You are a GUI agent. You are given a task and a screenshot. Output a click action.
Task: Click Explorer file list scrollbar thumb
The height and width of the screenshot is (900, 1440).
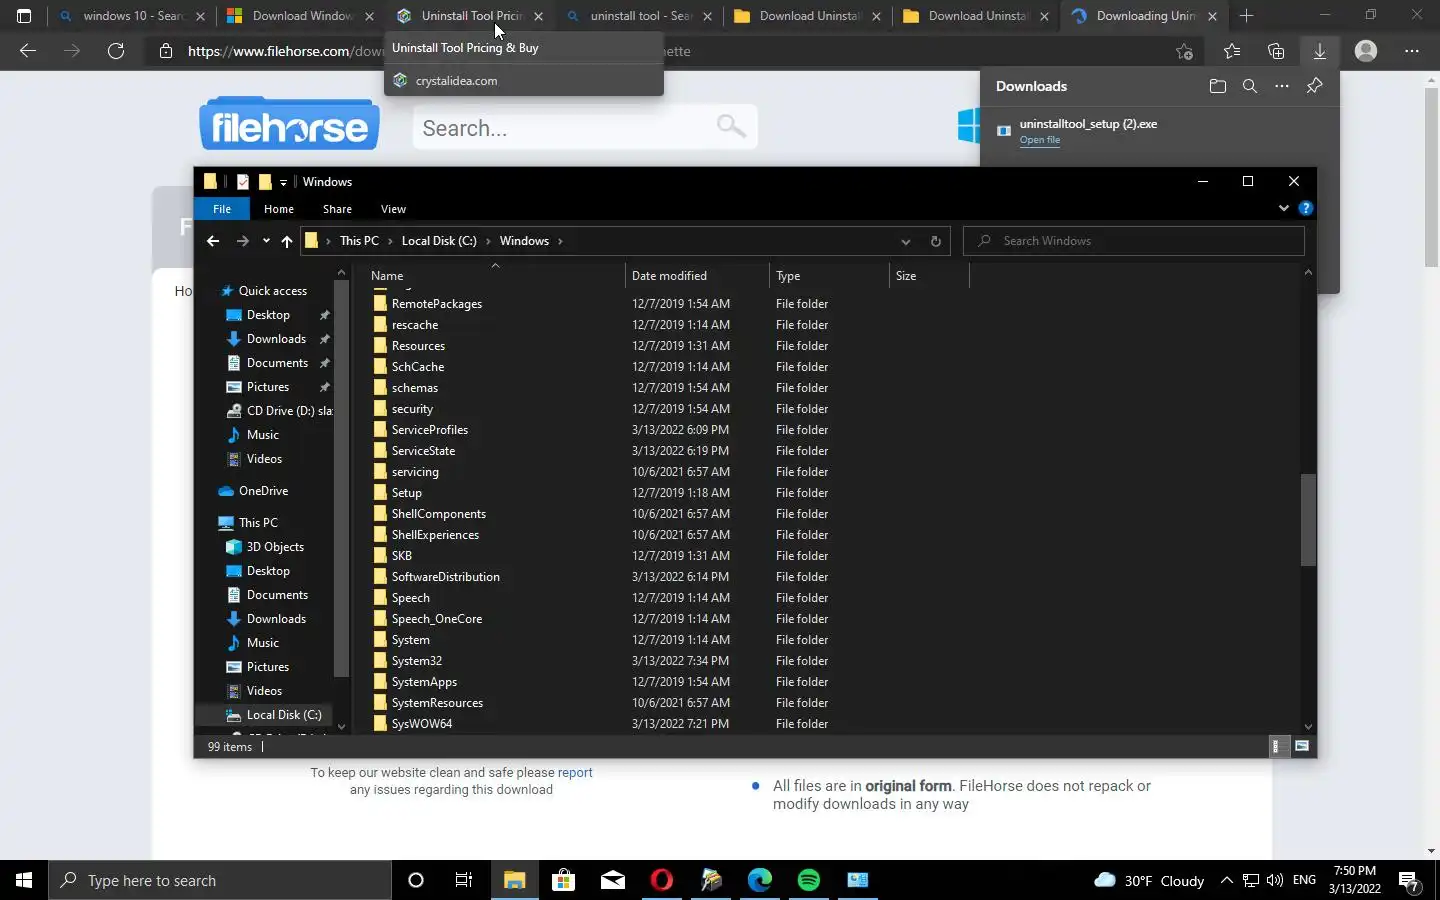click(1308, 520)
